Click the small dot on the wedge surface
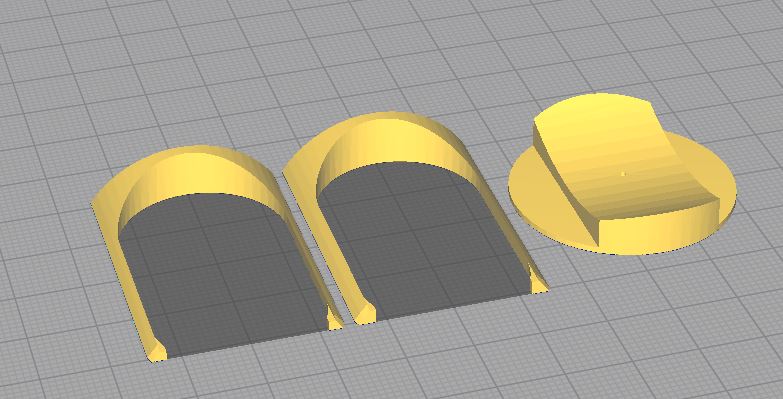Viewport: 783px width, 399px height. (623, 174)
